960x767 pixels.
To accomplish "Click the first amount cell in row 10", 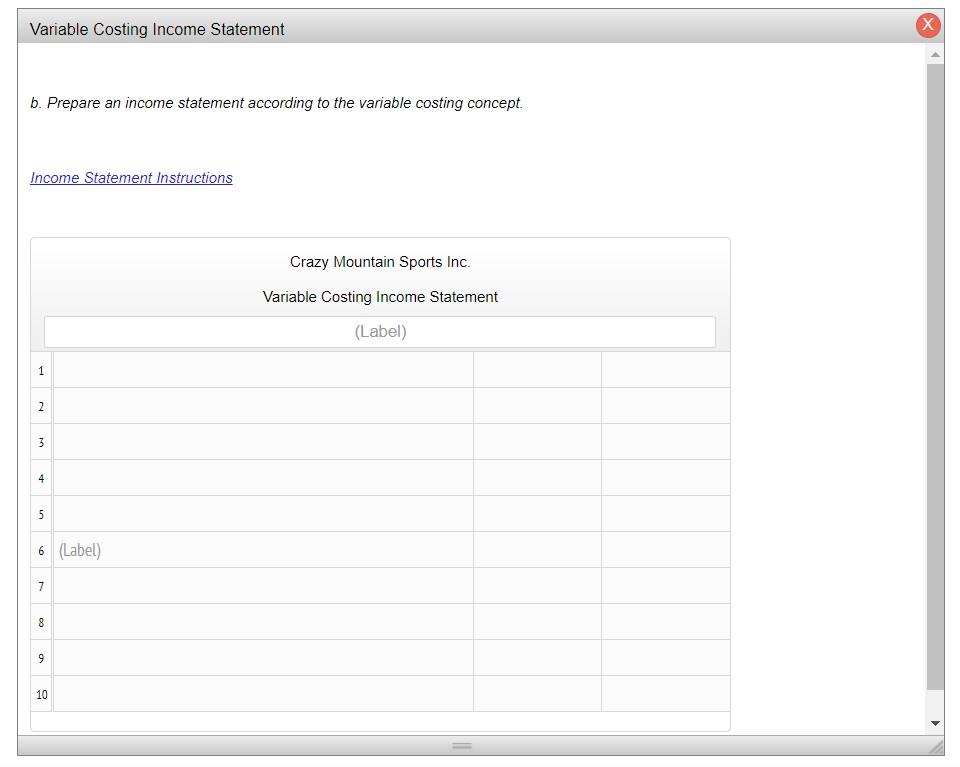I will (x=536, y=693).
